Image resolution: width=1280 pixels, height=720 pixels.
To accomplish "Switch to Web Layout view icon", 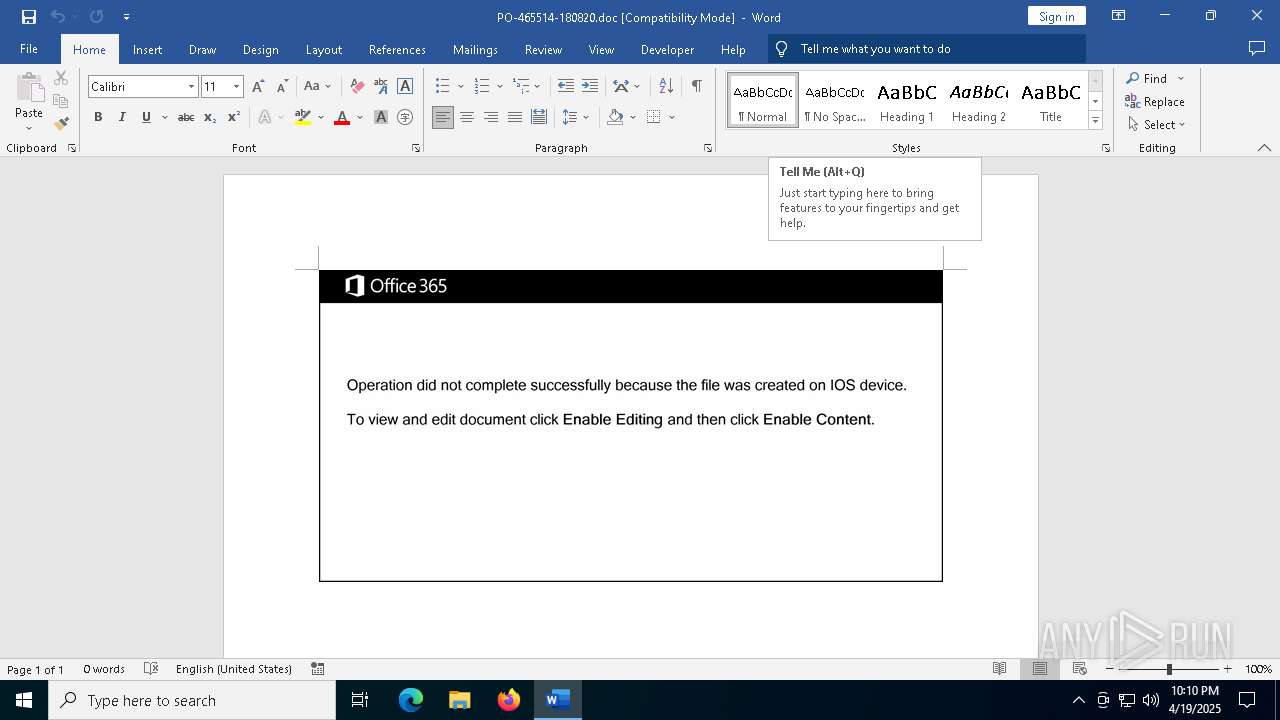I will (x=1080, y=669).
